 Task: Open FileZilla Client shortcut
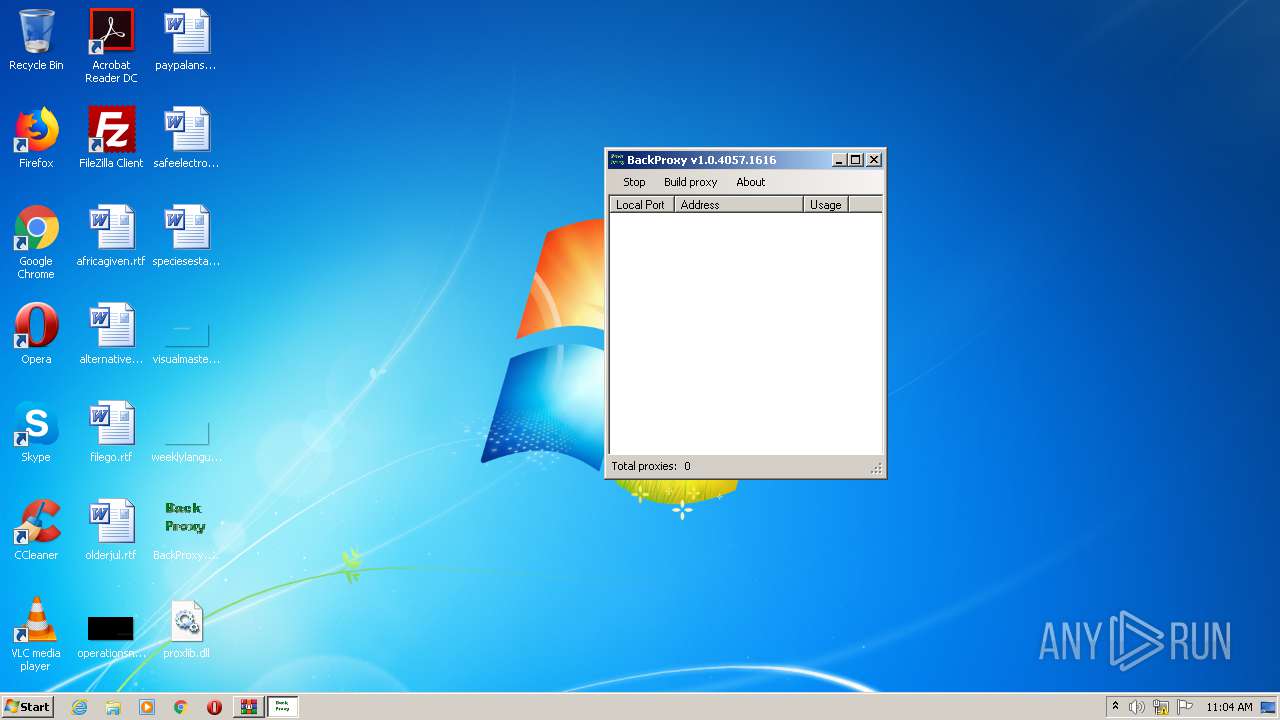[111, 139]
